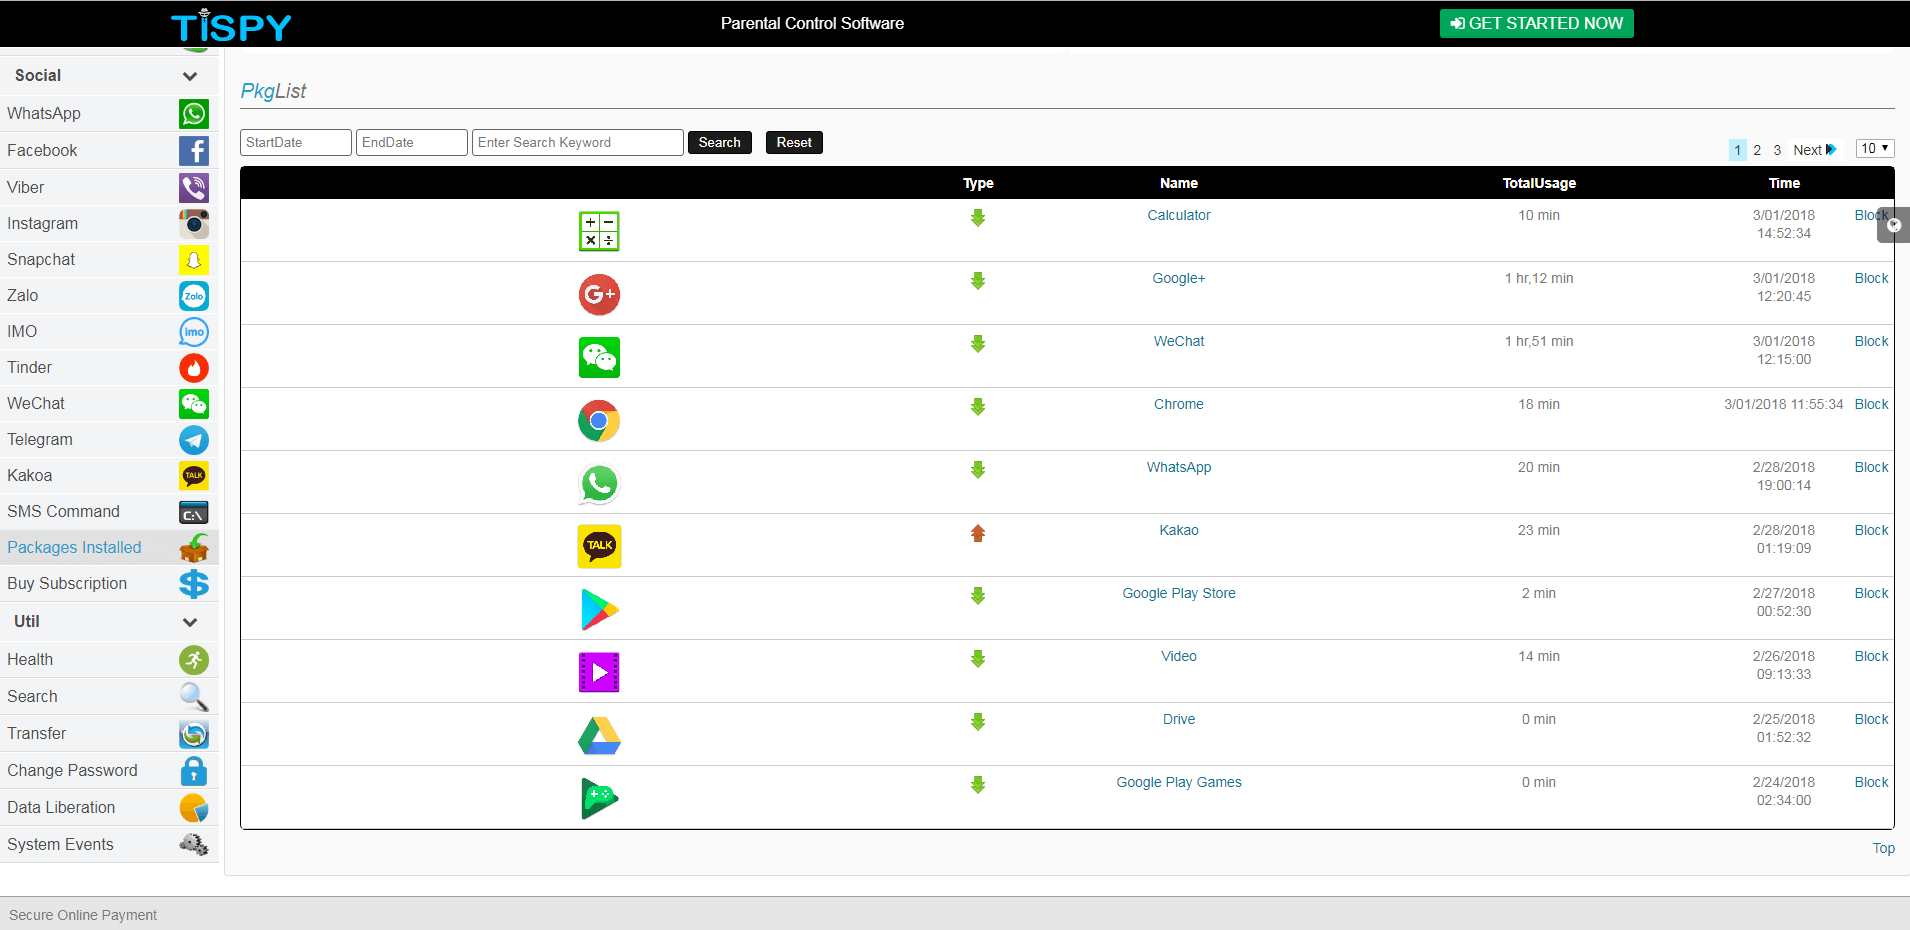Click the Chrome app icon in table
The image size is (1910, 930).
(x=599, y=421)
